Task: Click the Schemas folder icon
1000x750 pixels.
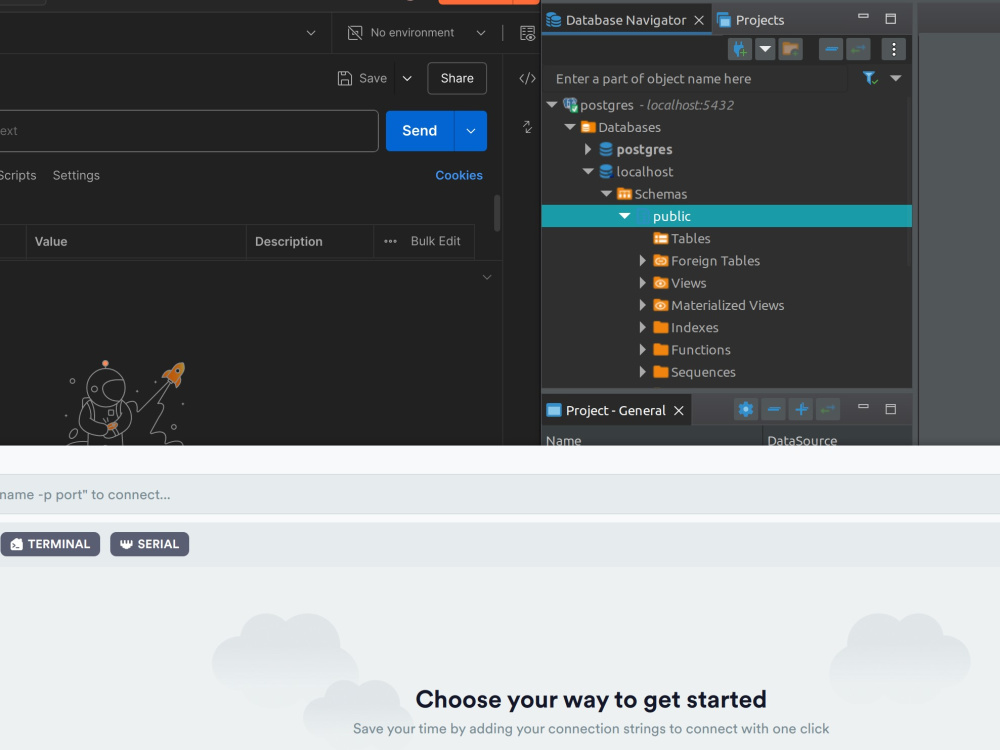Action: point(624,194)
